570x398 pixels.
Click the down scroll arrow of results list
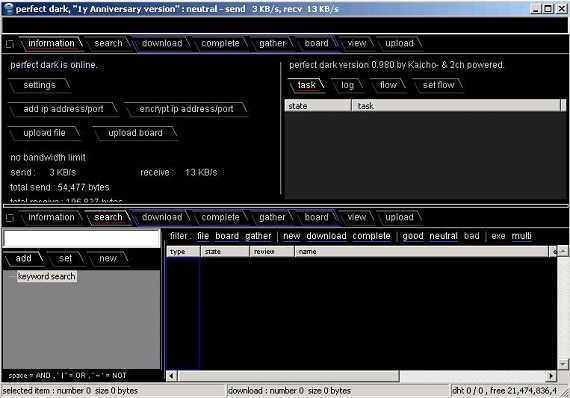click(x=563, y=364)
